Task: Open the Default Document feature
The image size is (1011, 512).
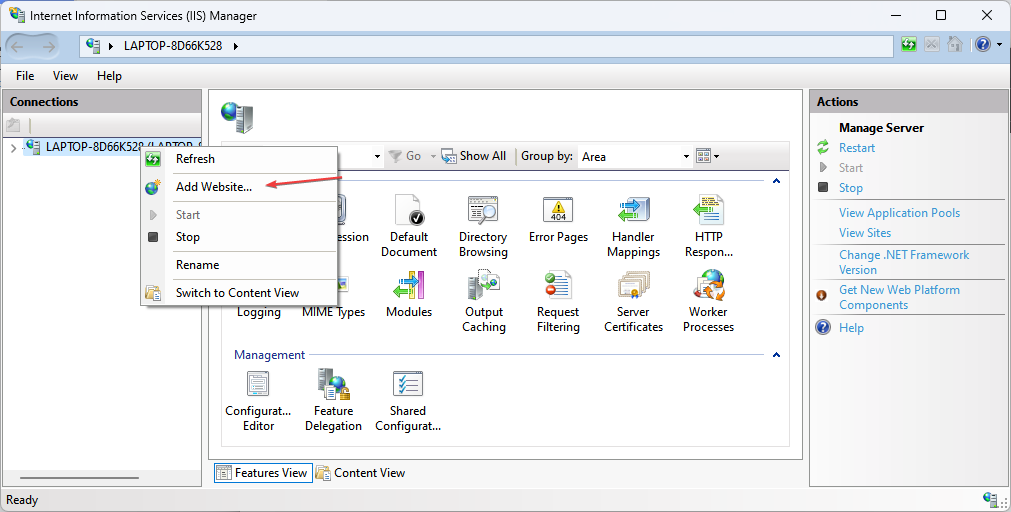Action: click(409, 226)
